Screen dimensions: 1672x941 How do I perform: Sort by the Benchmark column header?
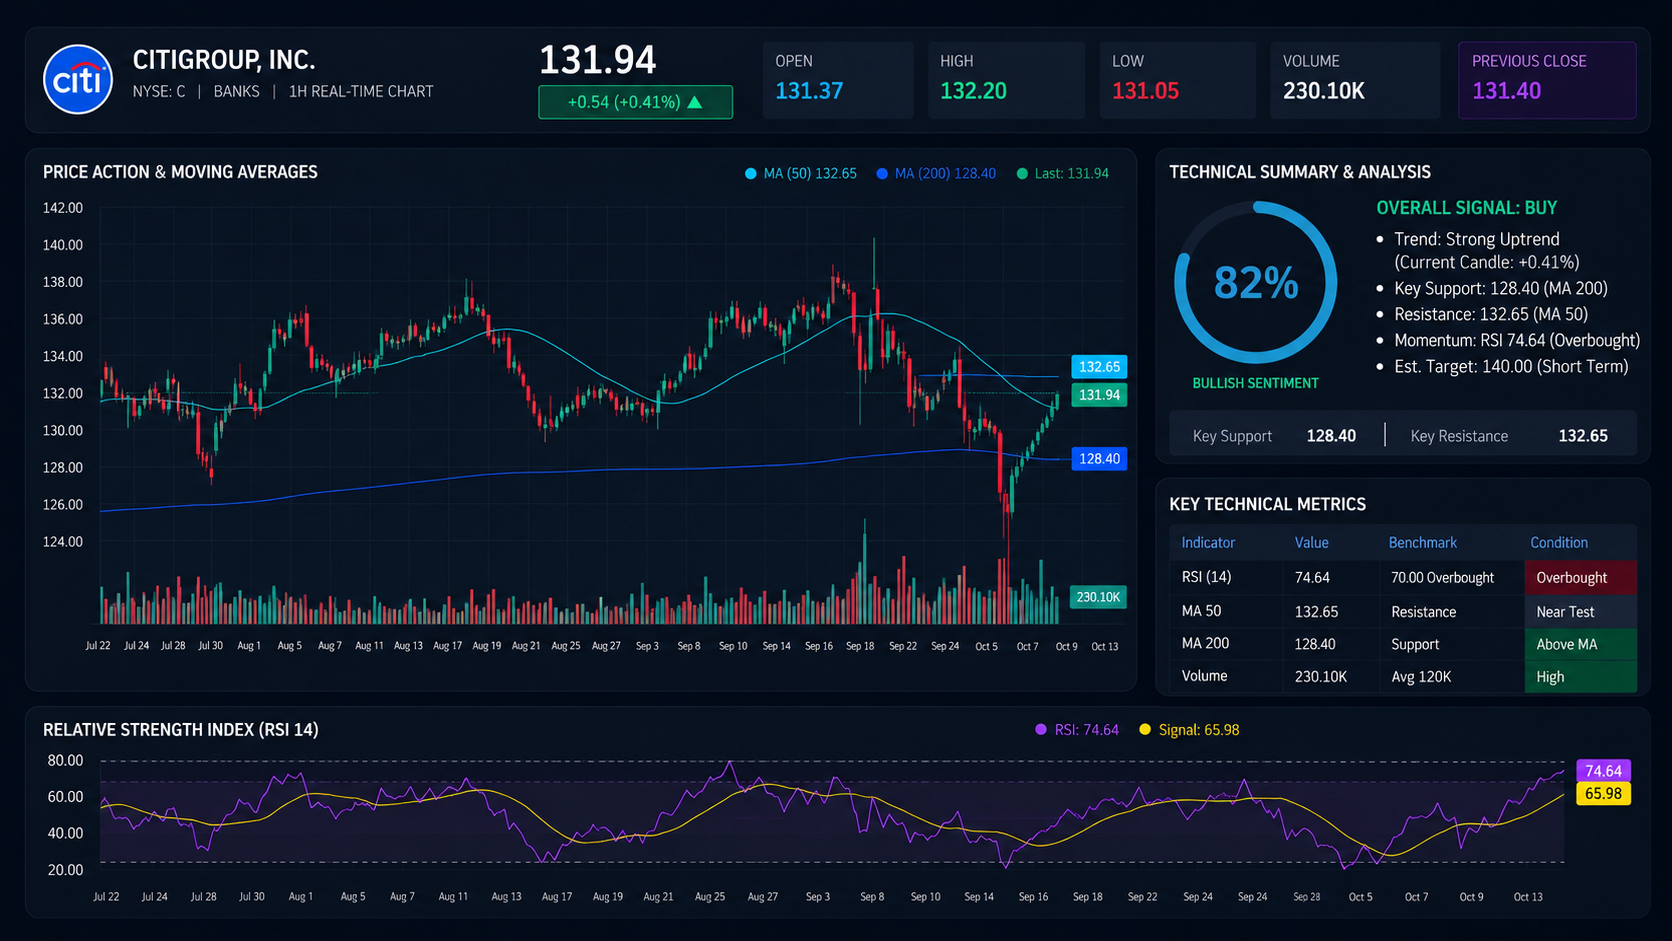coord(1422,543)
